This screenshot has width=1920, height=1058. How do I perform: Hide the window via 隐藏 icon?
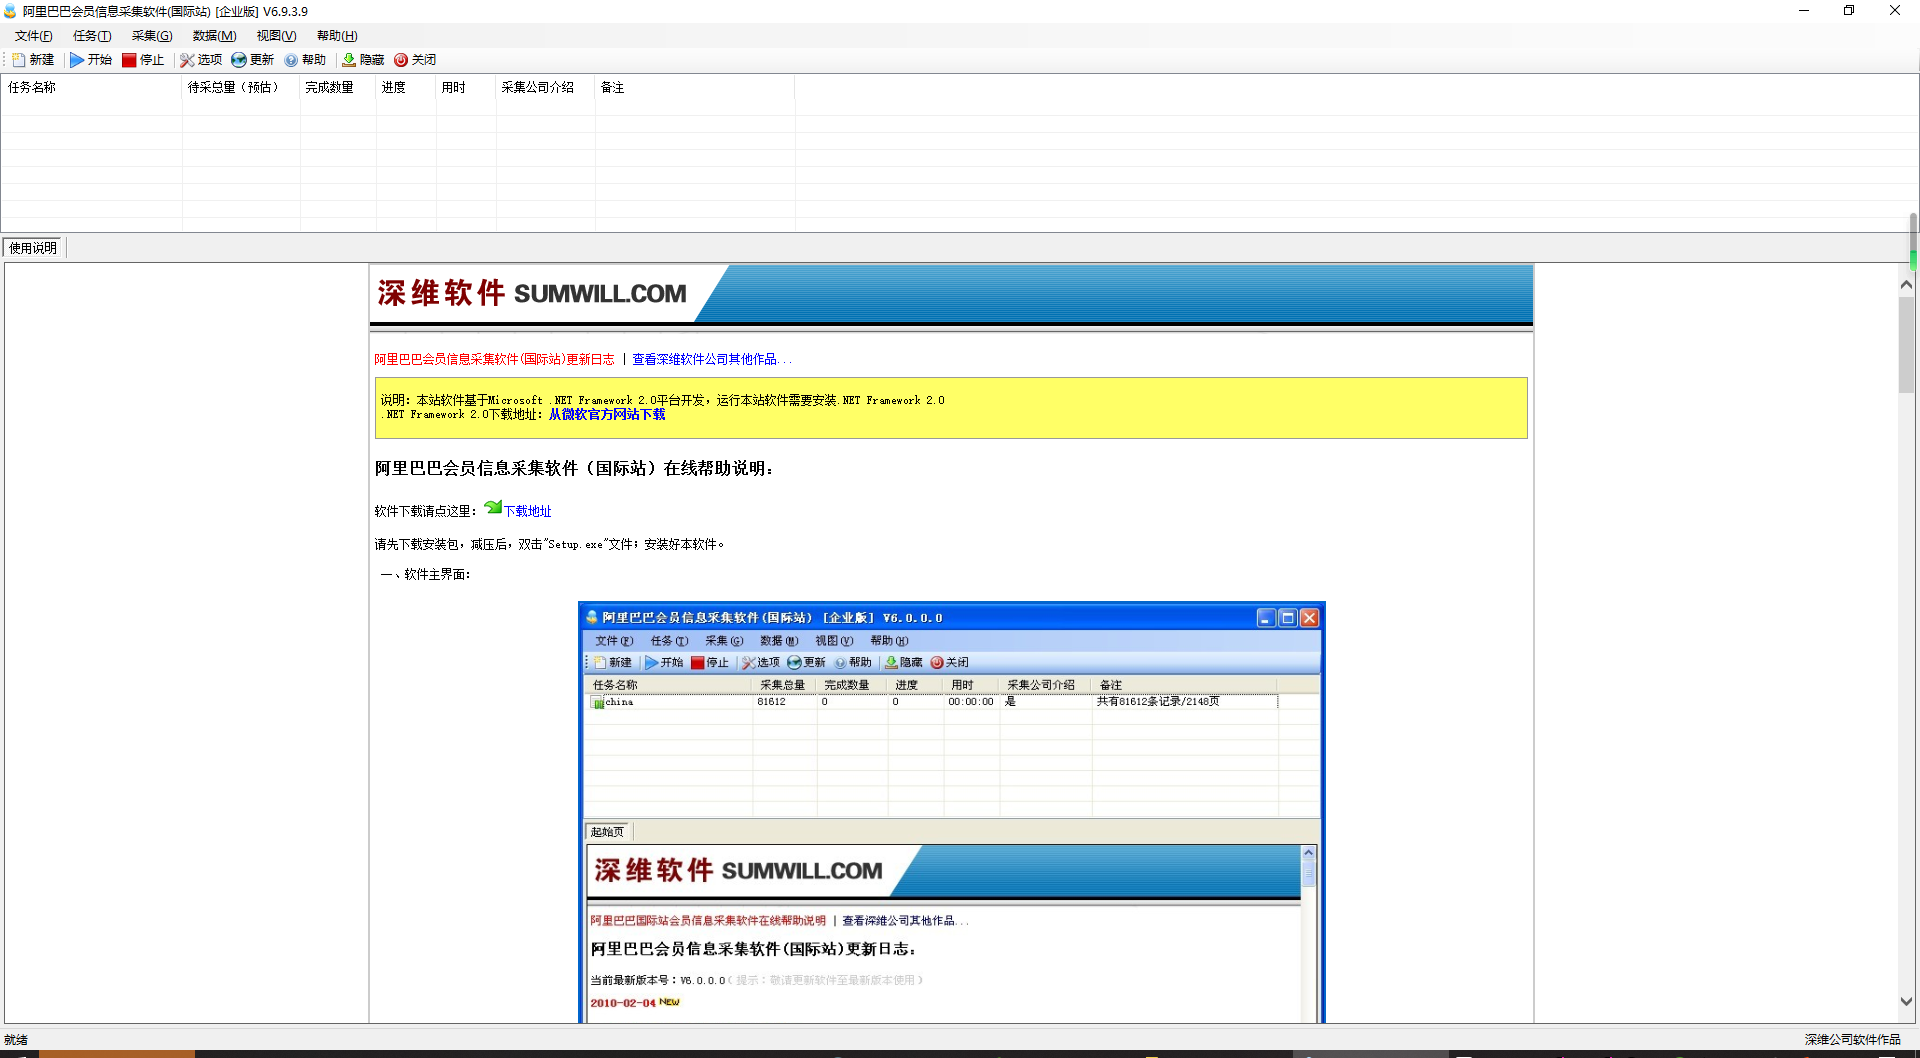[363, 60]
